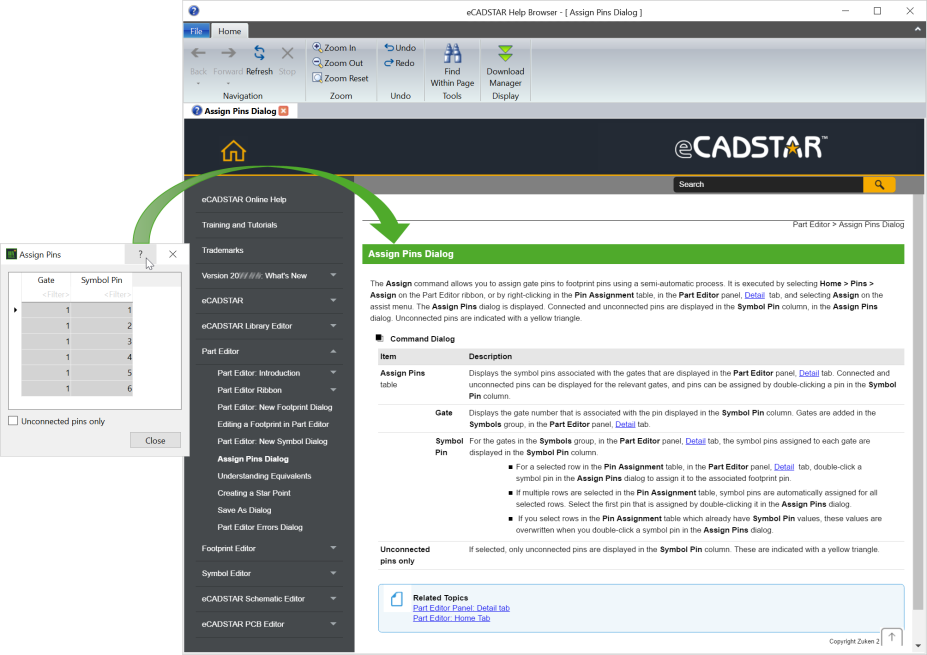Select Assign Pins Dialog in sidebar
The width and height of the screenshot is (927, 655).
[253, 459]
